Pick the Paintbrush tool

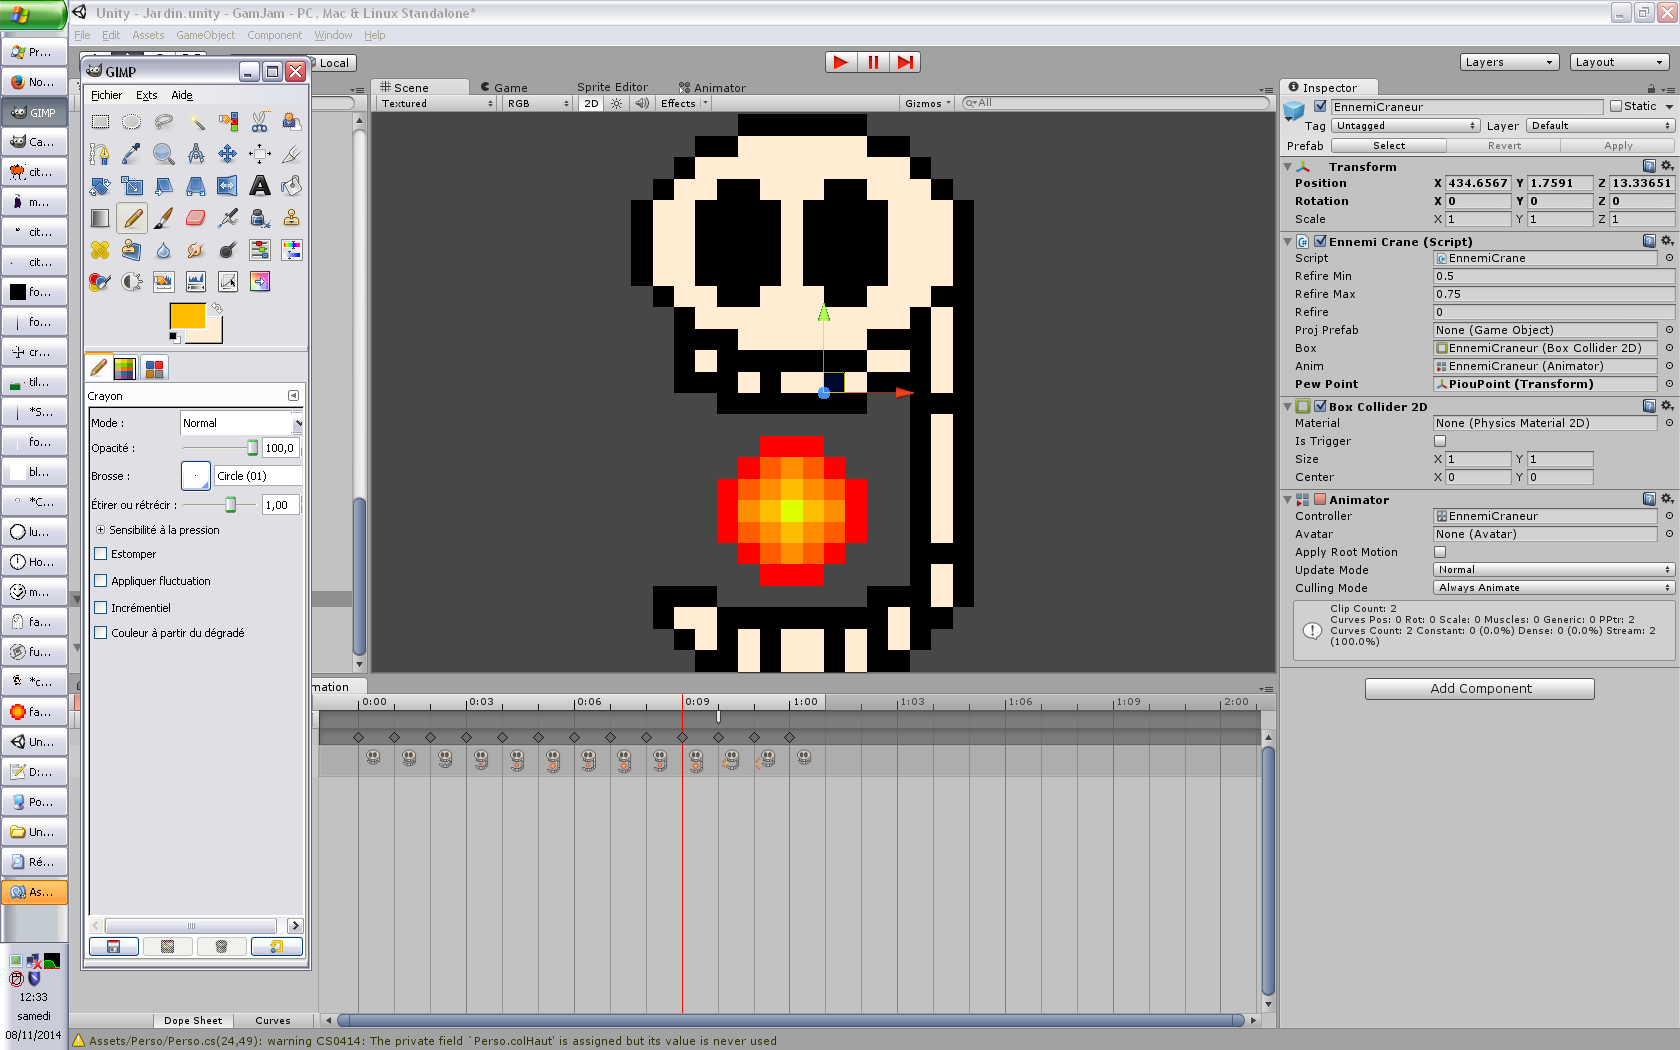coord(164,218)
